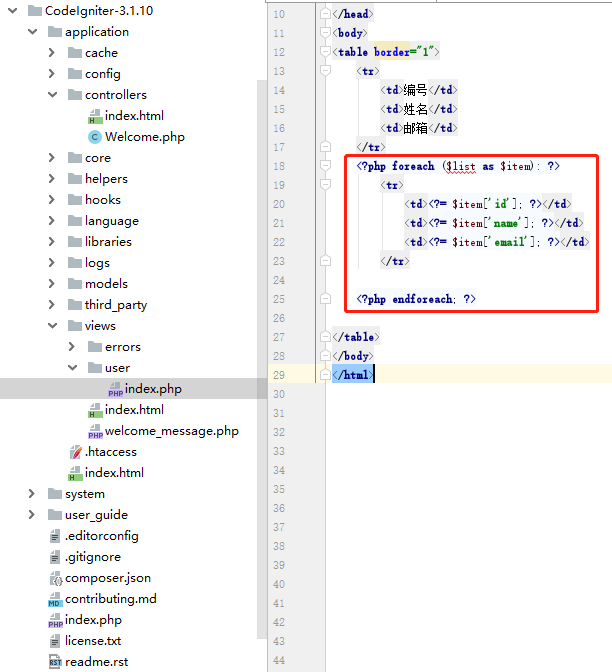Select the user_guide folder name
612x672 pixels.
click(96, 515)
